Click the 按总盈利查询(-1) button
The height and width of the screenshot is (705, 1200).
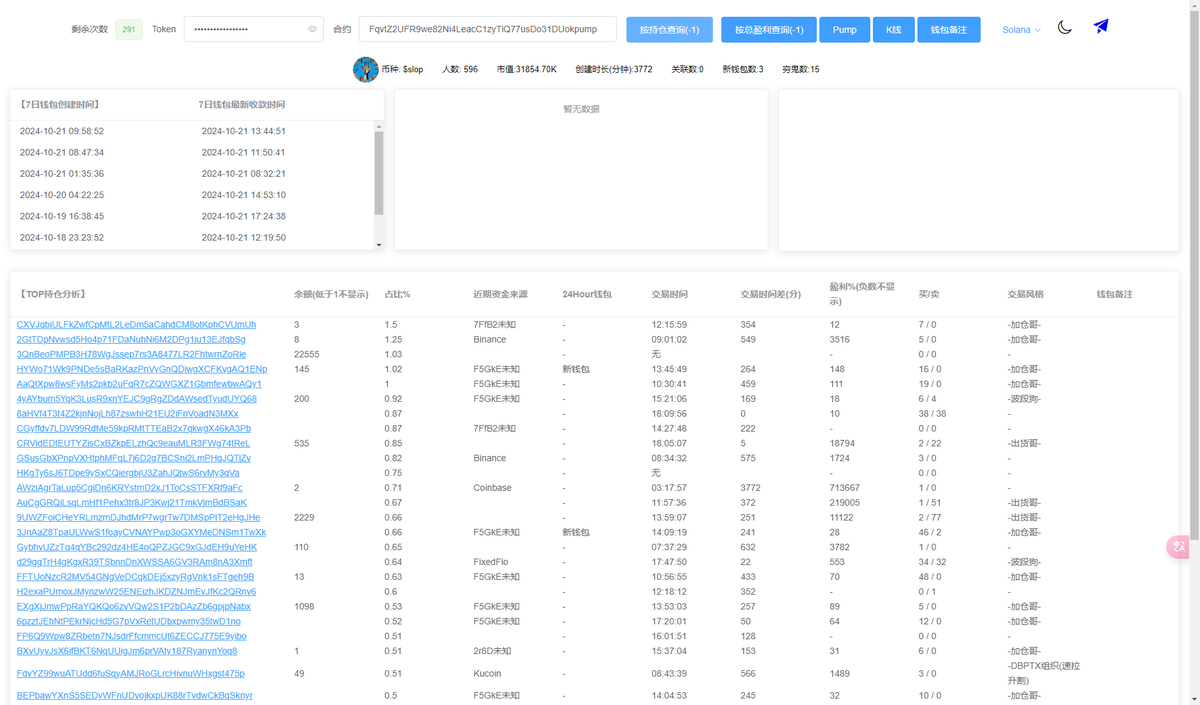coord(769,30)
